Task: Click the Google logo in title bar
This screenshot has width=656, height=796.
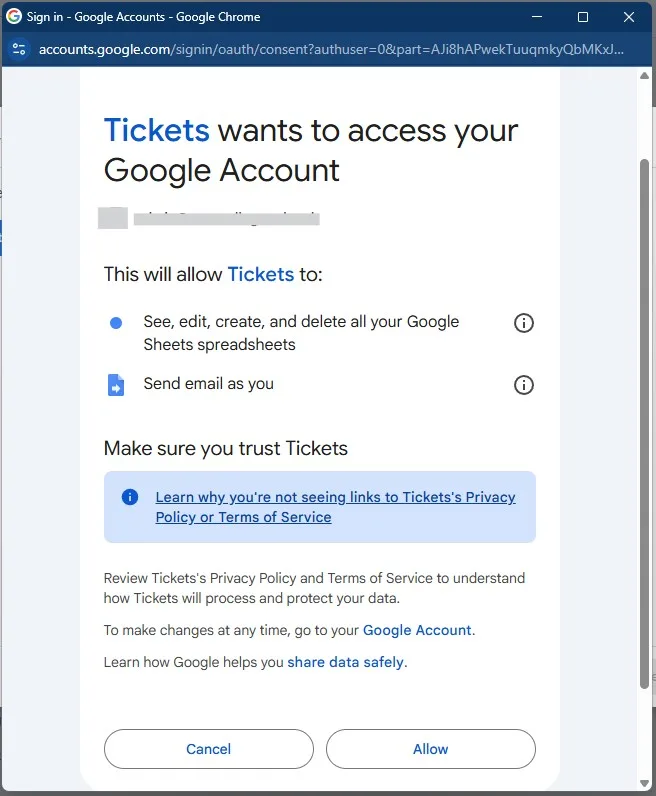Action: pyautogui.click(x=14, y=16)
